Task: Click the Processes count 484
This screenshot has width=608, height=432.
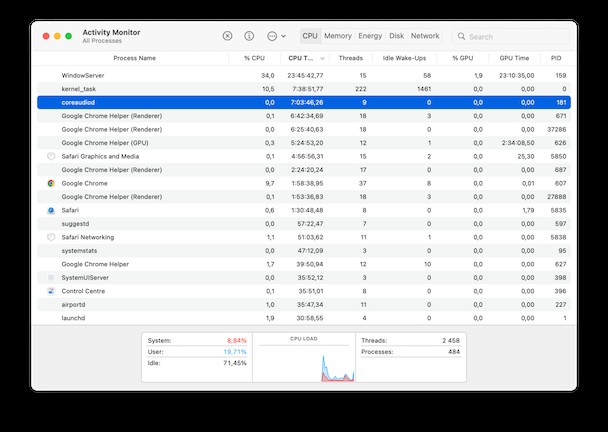Action: (x=454, y=352)
